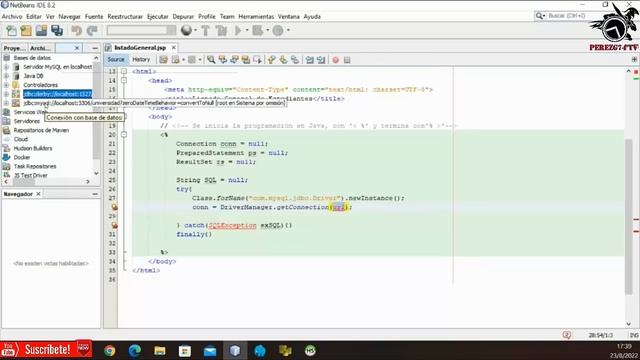Image resolution: width=640 pixels, height=360 pixels.
Task: Click the services panel horizontal scrollbar
Action: (x=24, y=182)
